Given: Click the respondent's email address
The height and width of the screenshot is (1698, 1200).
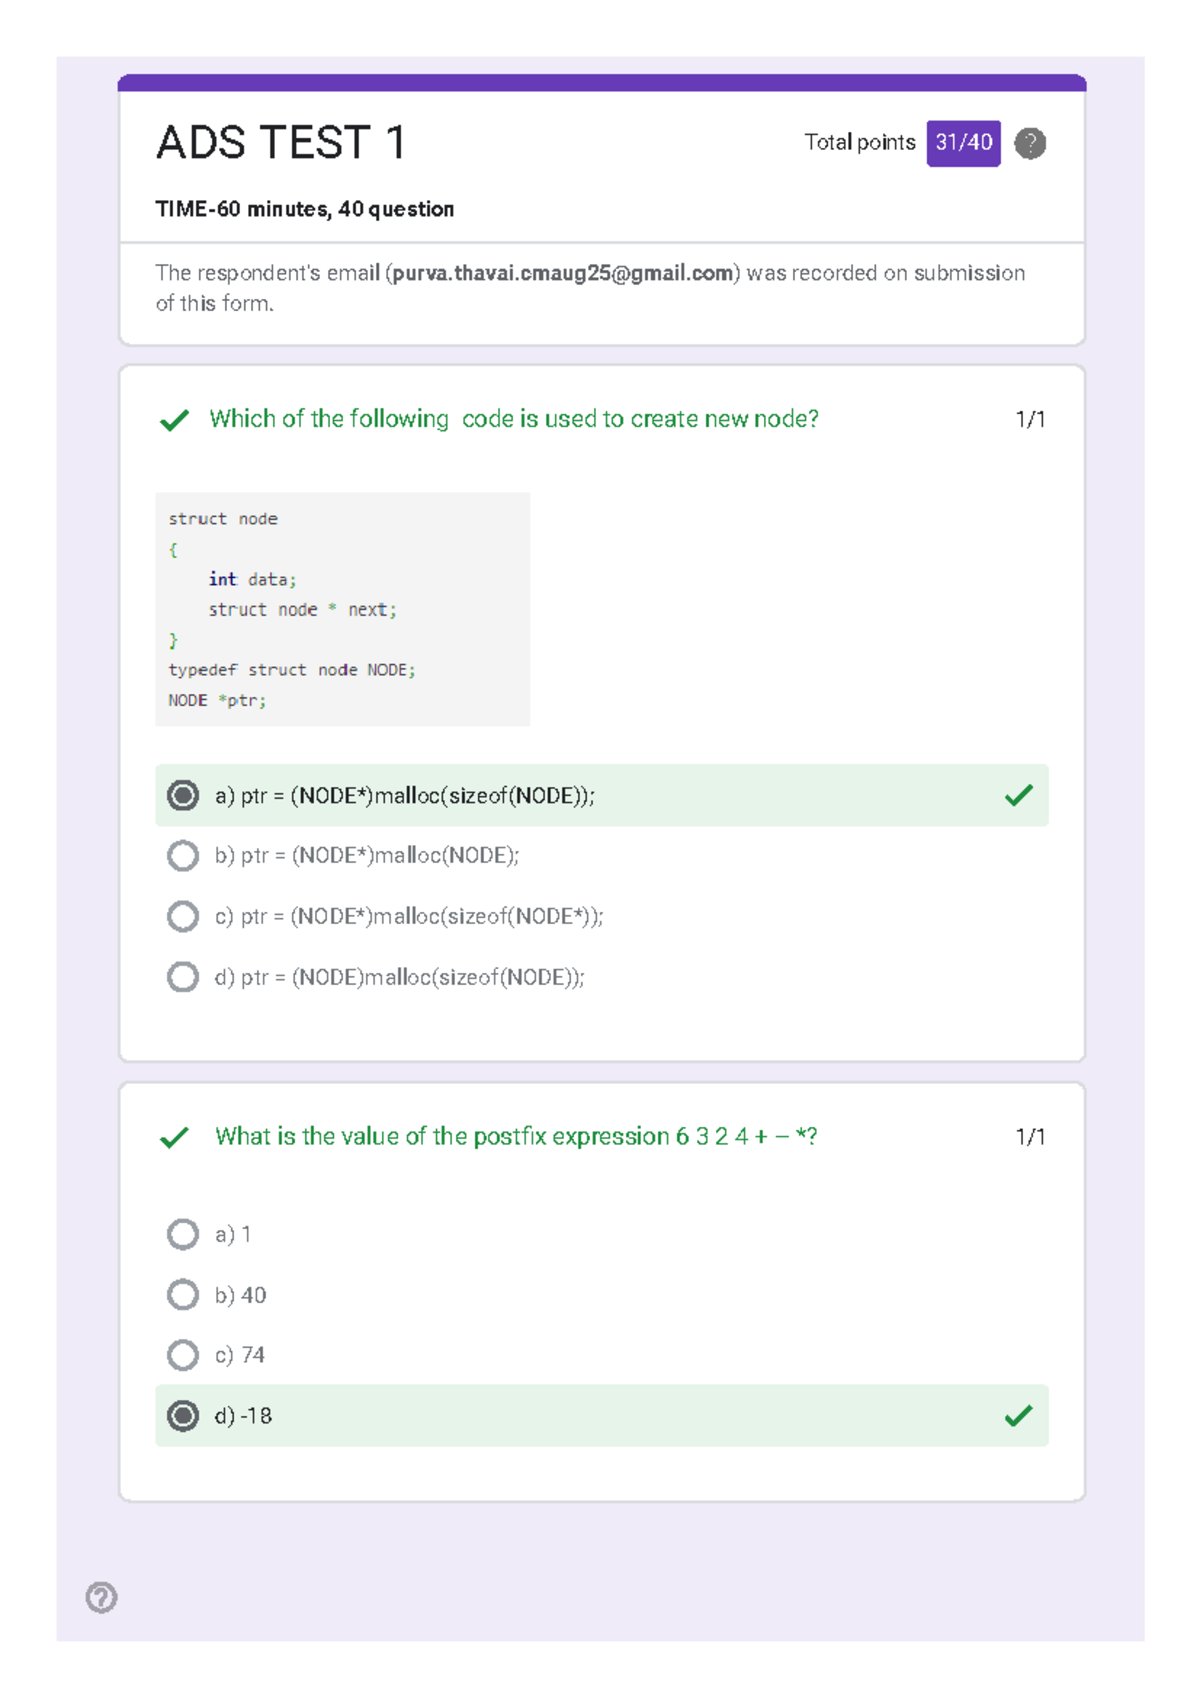Looking at the screenshot, I should (x=562, y=273).
